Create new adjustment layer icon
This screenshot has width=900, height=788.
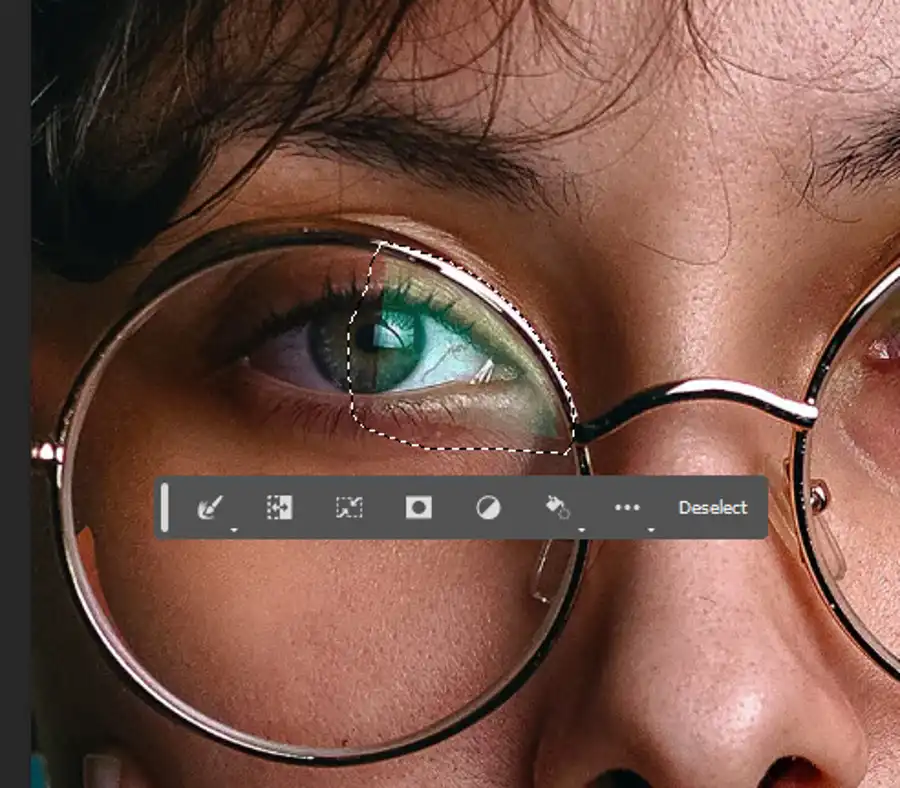pyautogui.click(x=488, y=508)
